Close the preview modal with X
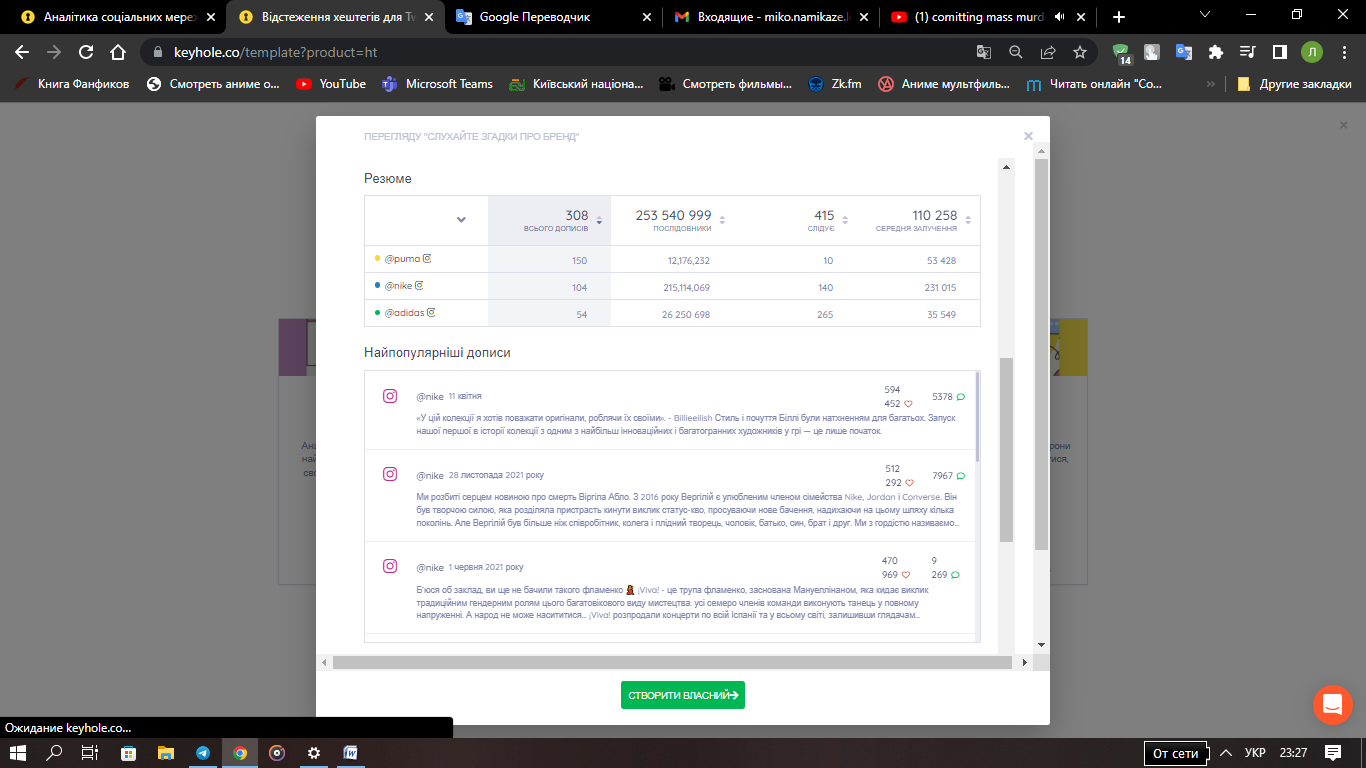This screenshot has height=768, width=1366. pyautogui.click(x=1028, y=136)
